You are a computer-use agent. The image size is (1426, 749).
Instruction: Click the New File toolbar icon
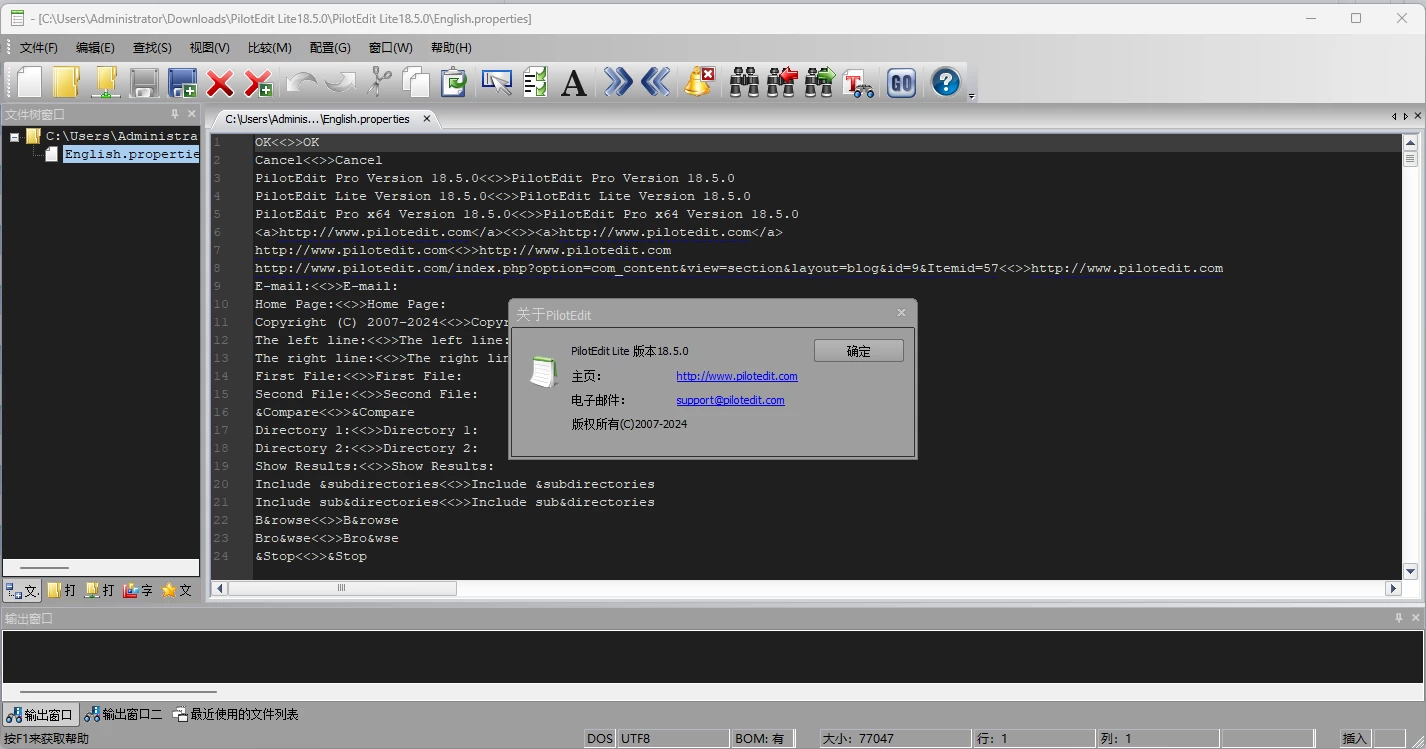click(x=29, y=82)
